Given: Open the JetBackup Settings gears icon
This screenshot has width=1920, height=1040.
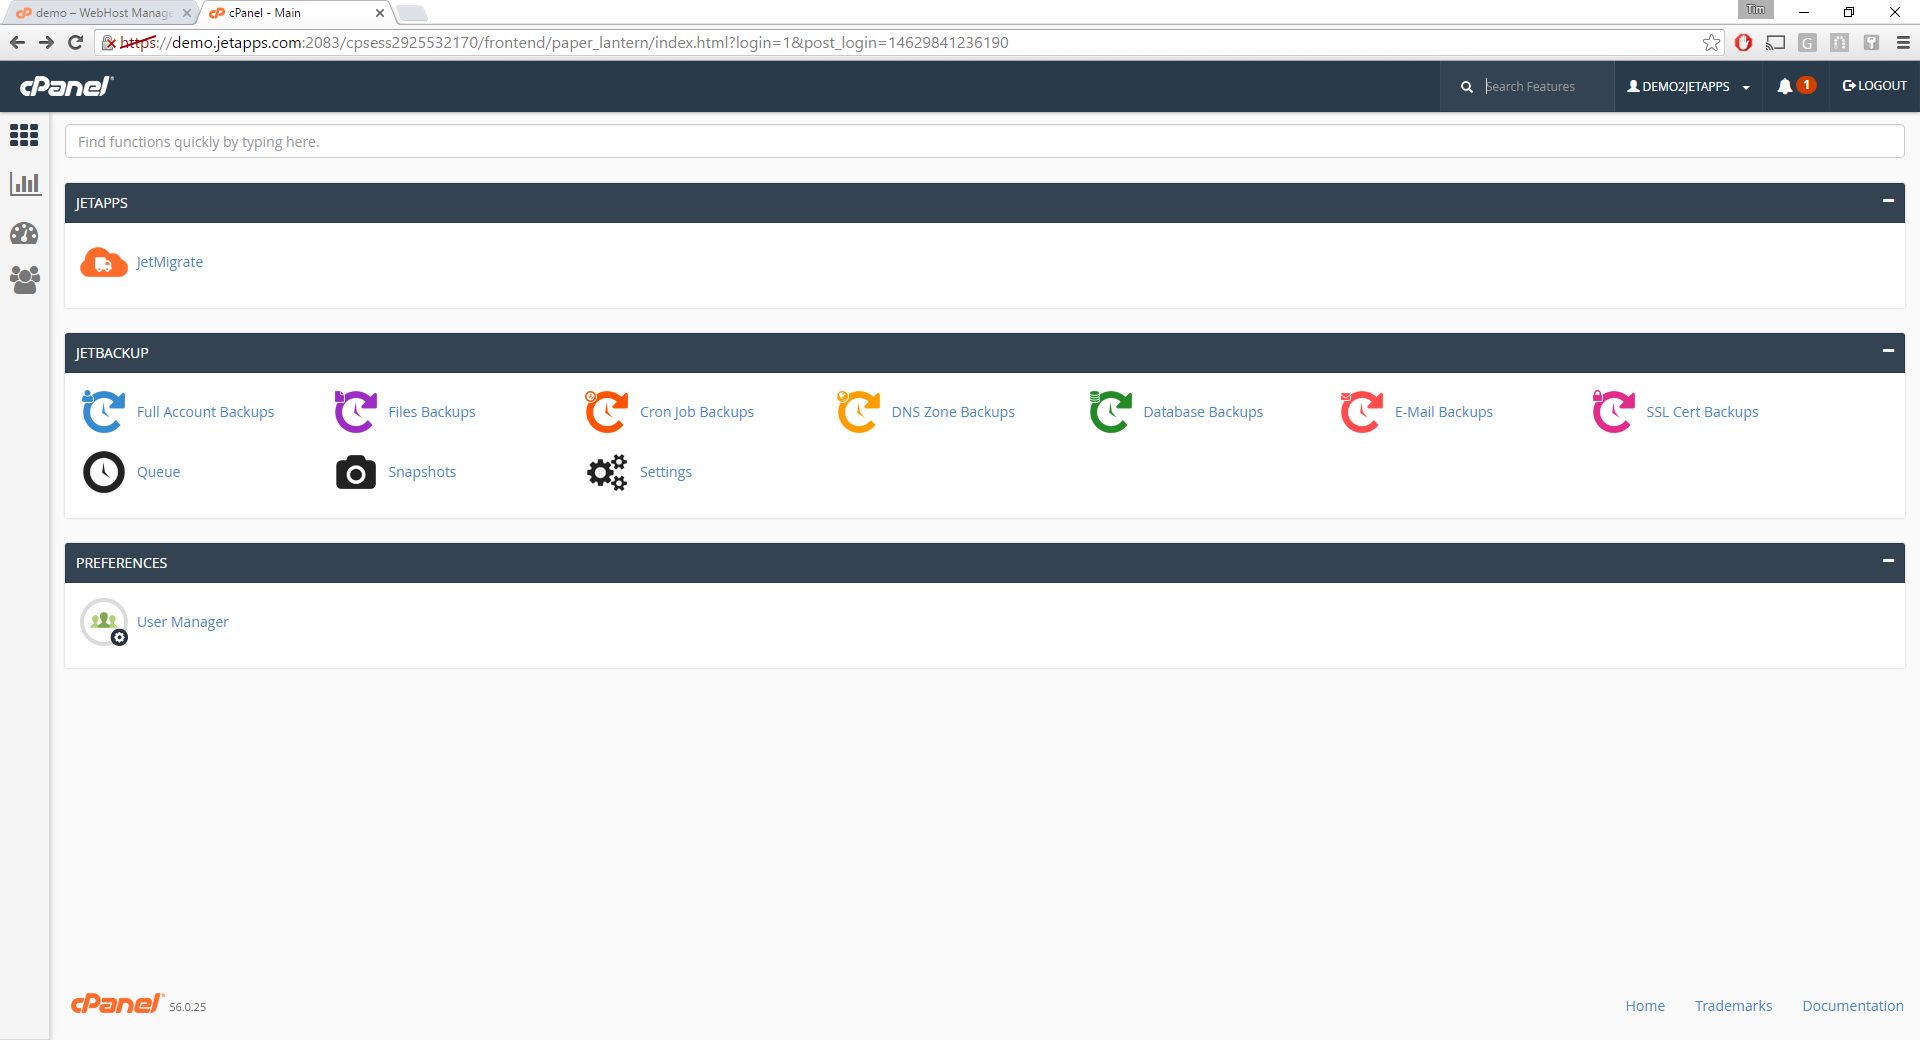Looking at the screenshot, I should click(607, 472).
